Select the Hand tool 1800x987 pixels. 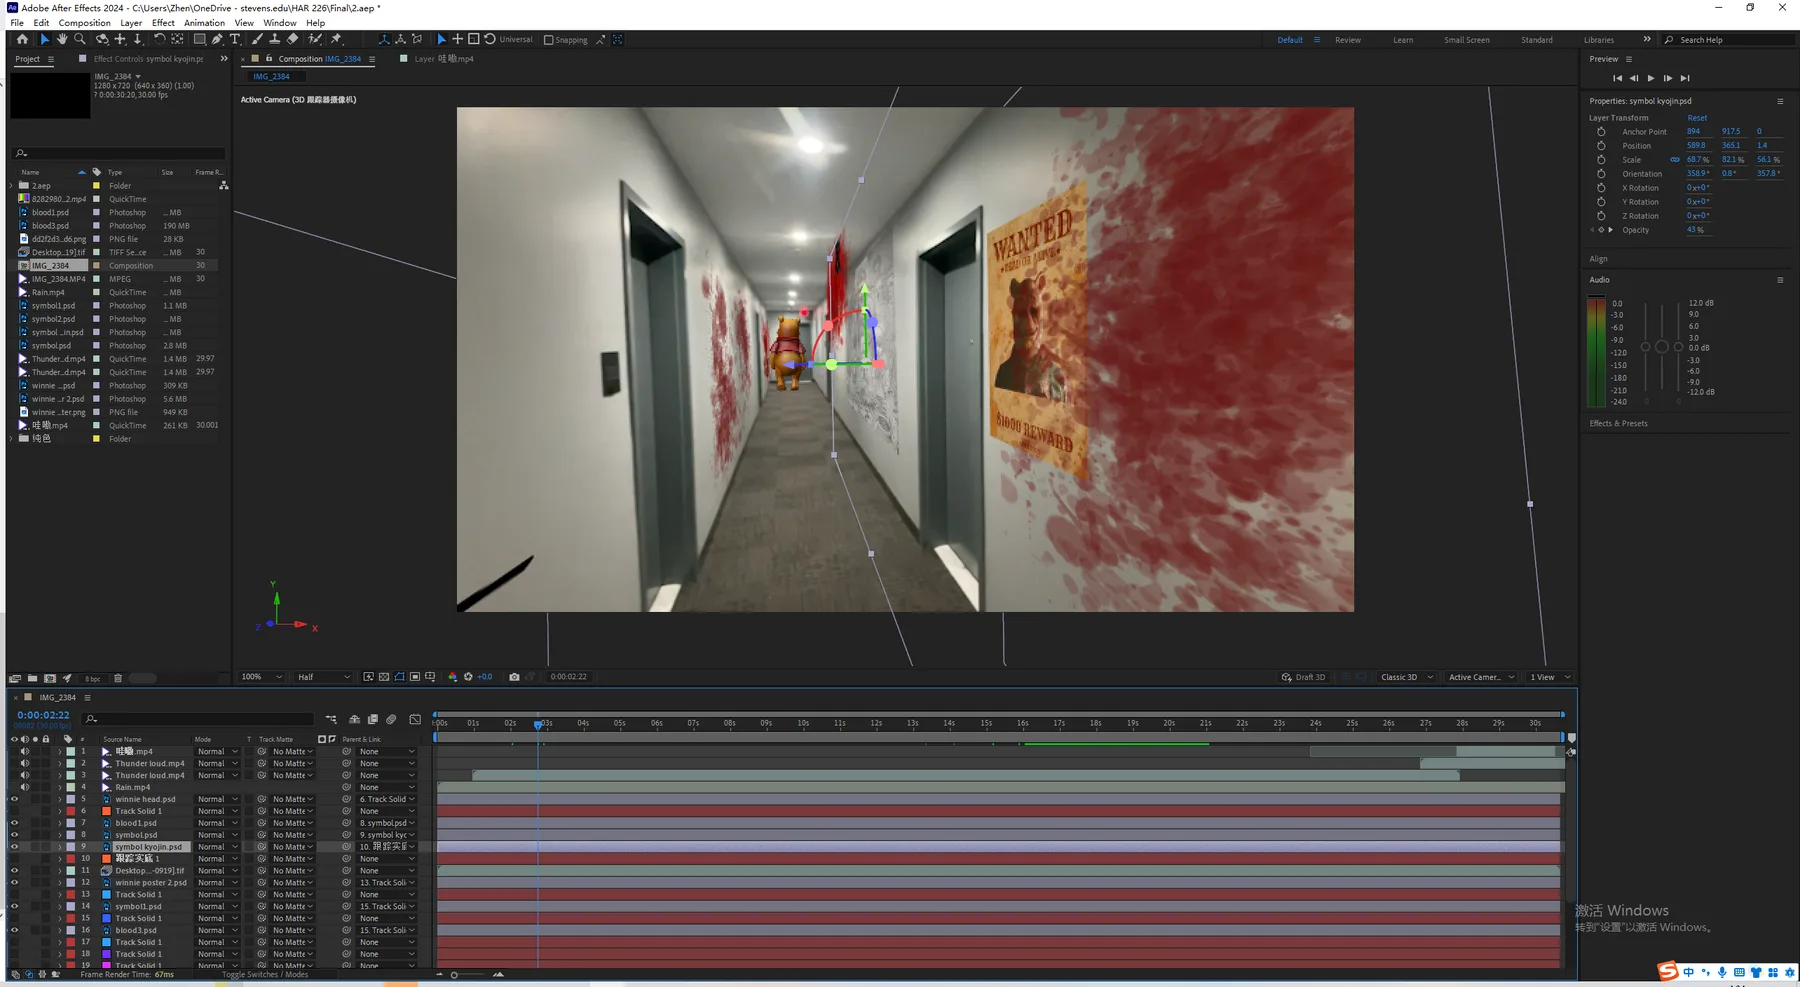[62, 39]
